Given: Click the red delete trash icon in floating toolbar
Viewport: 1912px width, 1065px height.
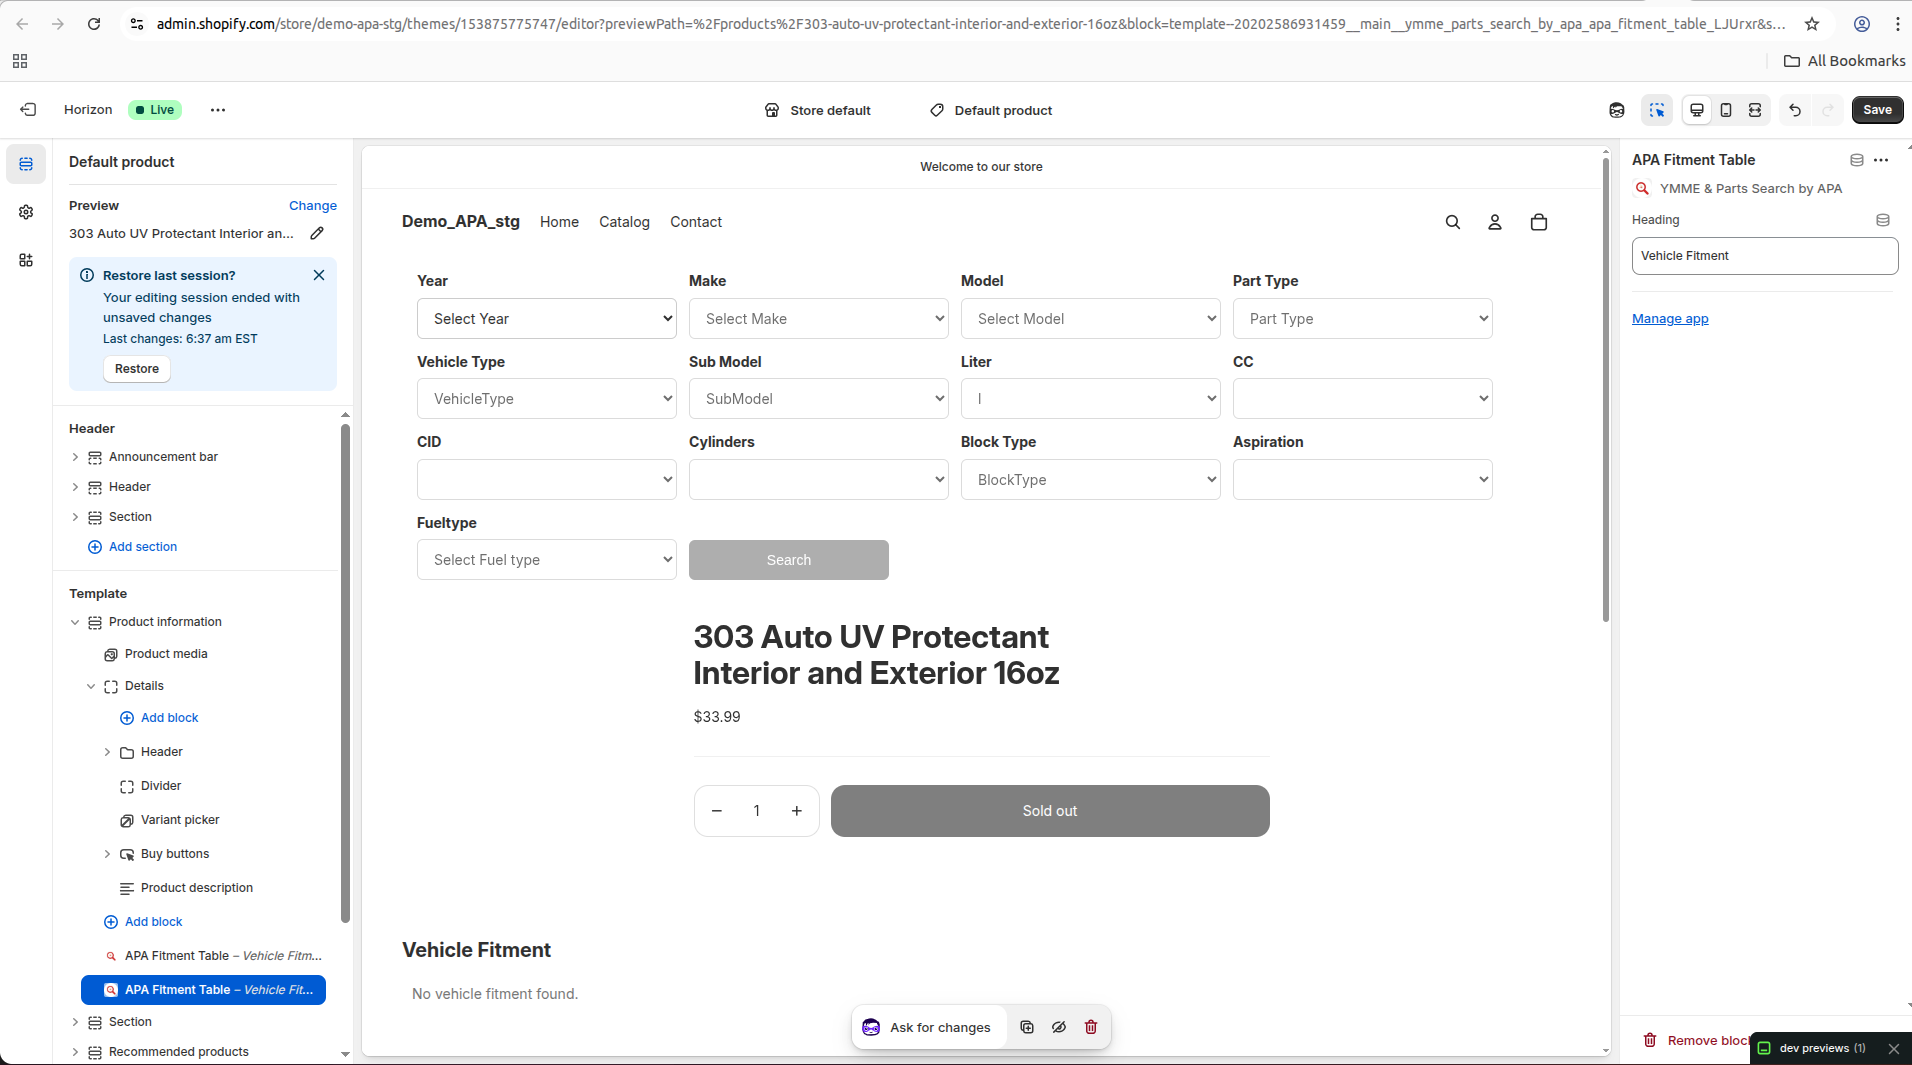Looking at the screenshot, I should tap(1091, 1027).
